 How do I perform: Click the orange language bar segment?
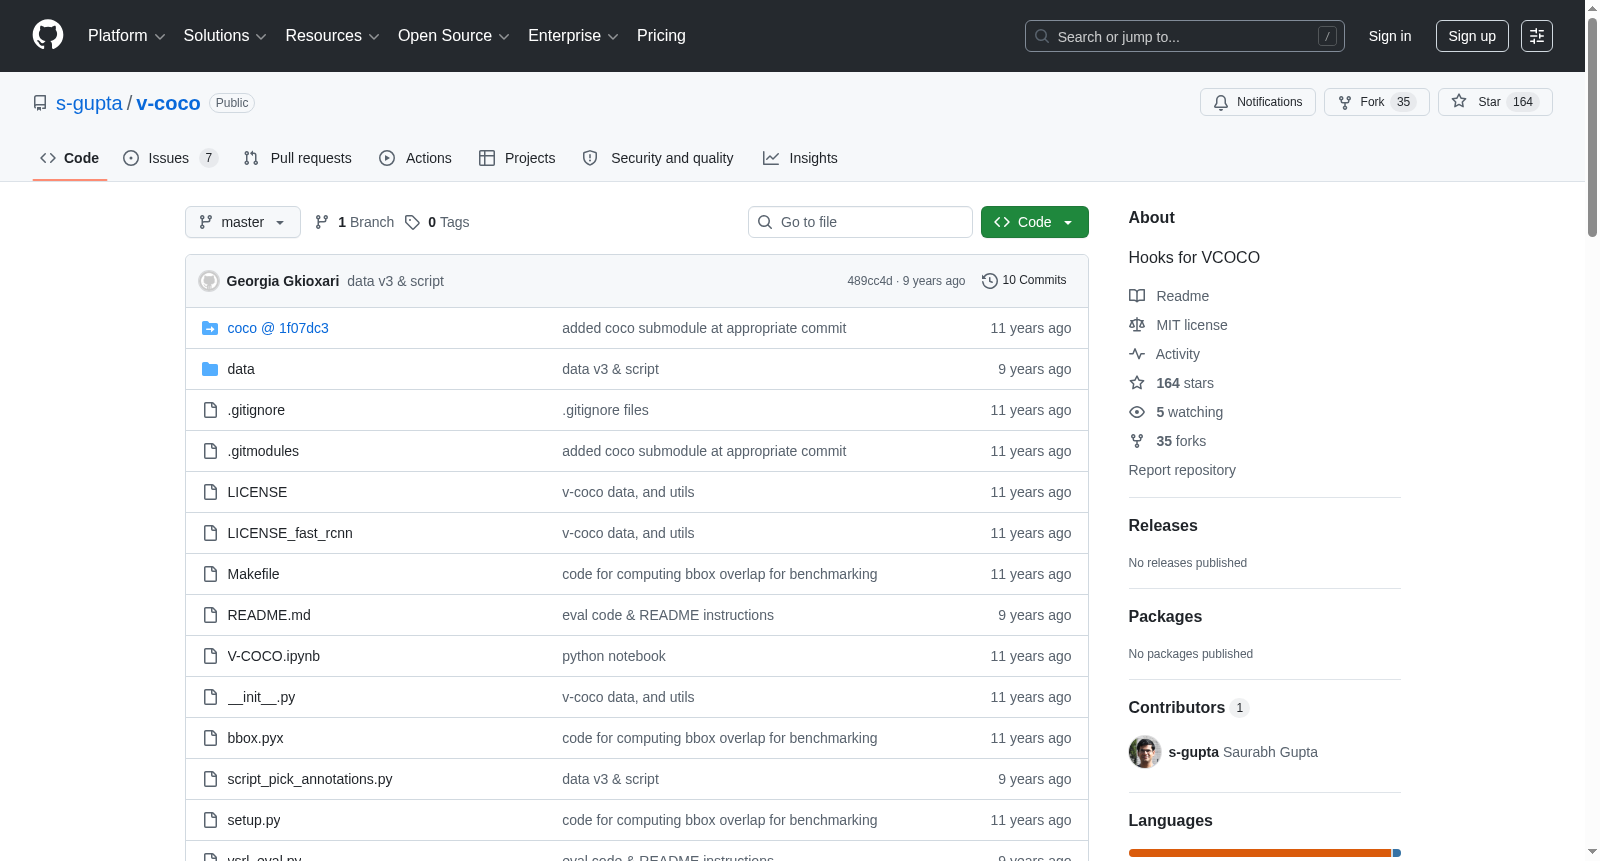(1260, 853)
